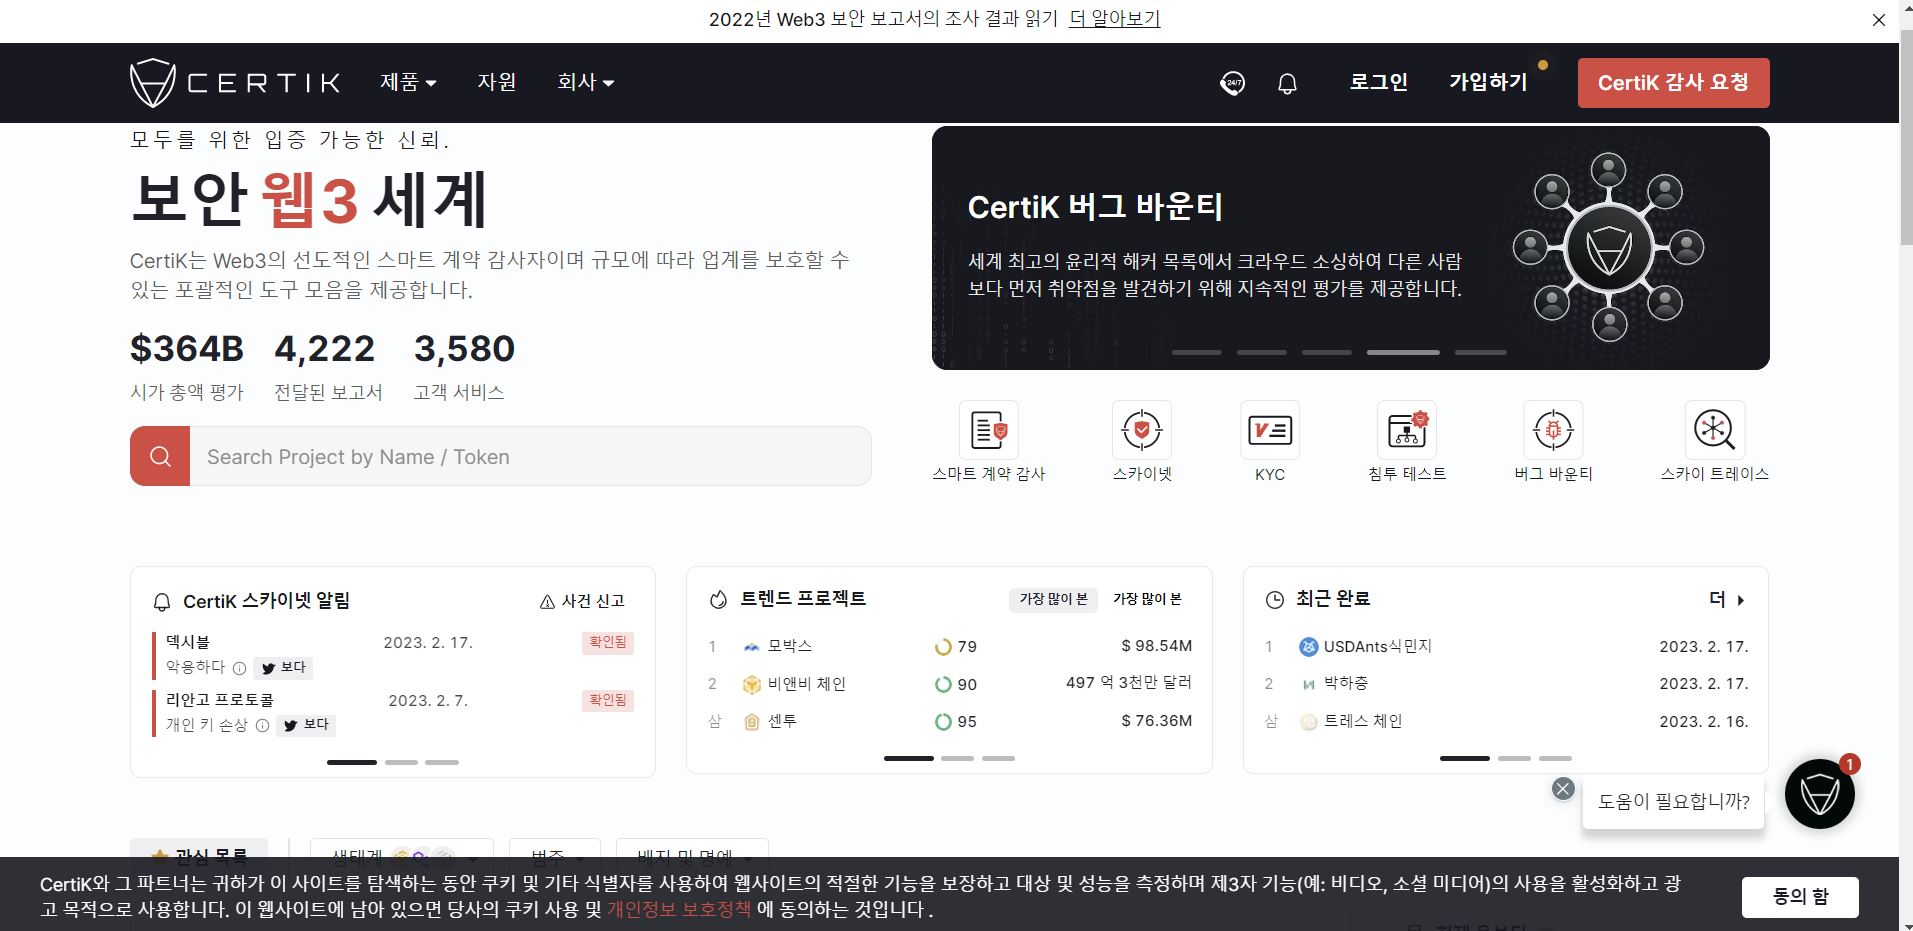This screenshot has height=931, width=1913.
Task: Click the 확인됨 badge for 덱시블
Action: coord(607,642)
